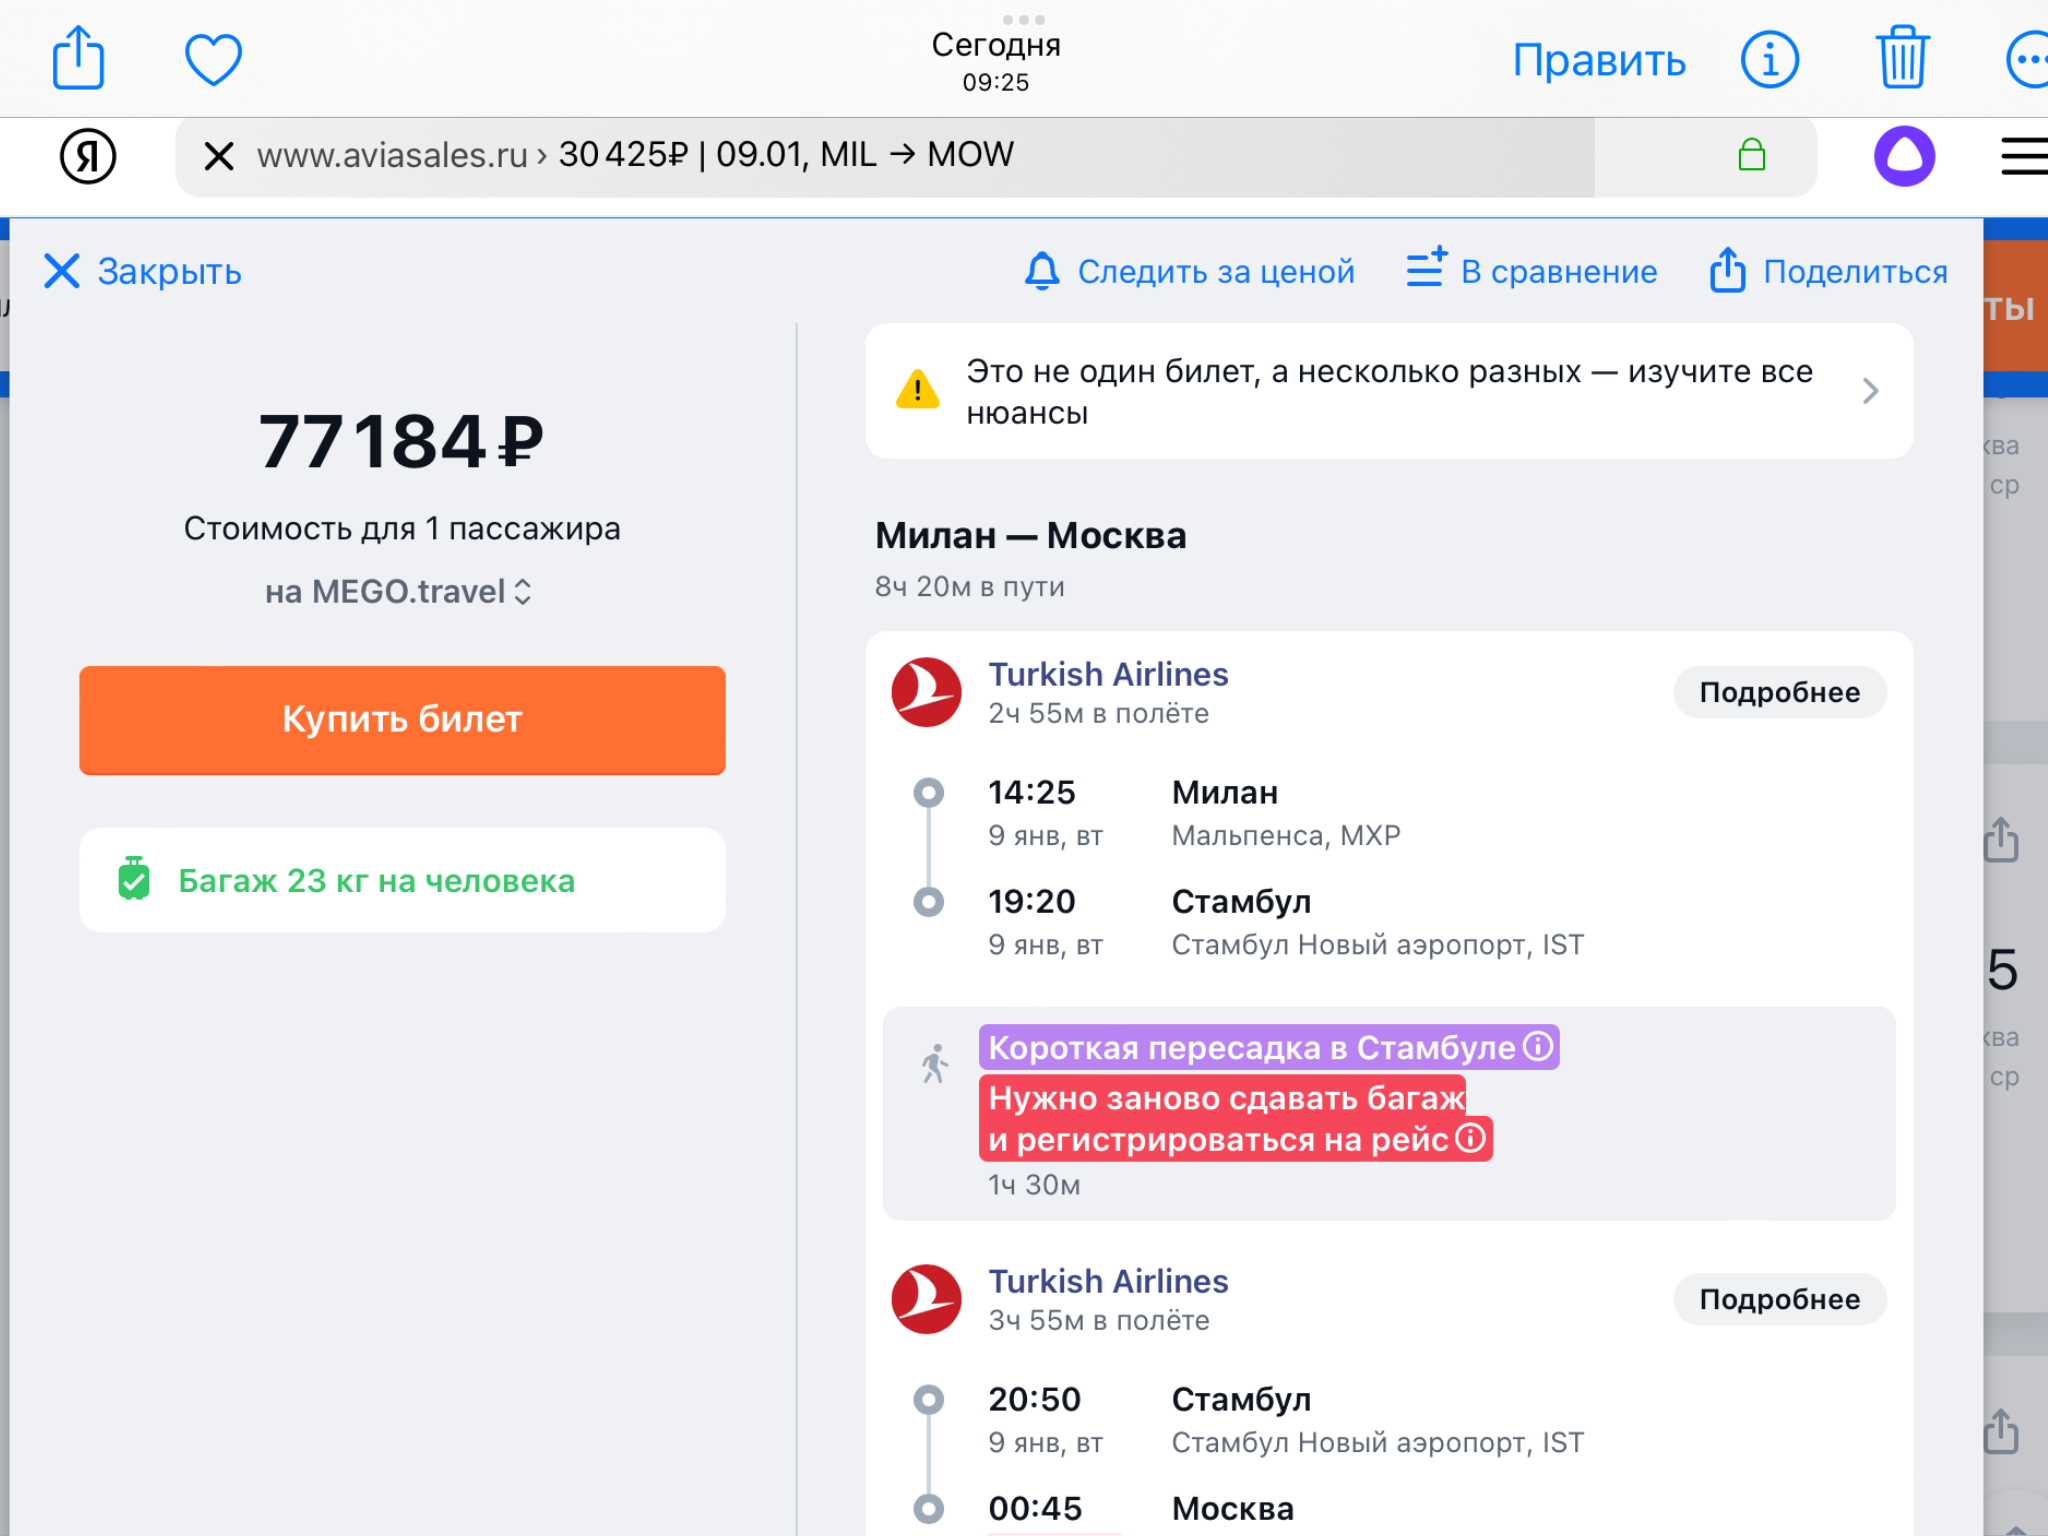Screen dimensions: 2048x1536
Task: Select the 1ч 30м layover duration
Action: point(1034,1184)
